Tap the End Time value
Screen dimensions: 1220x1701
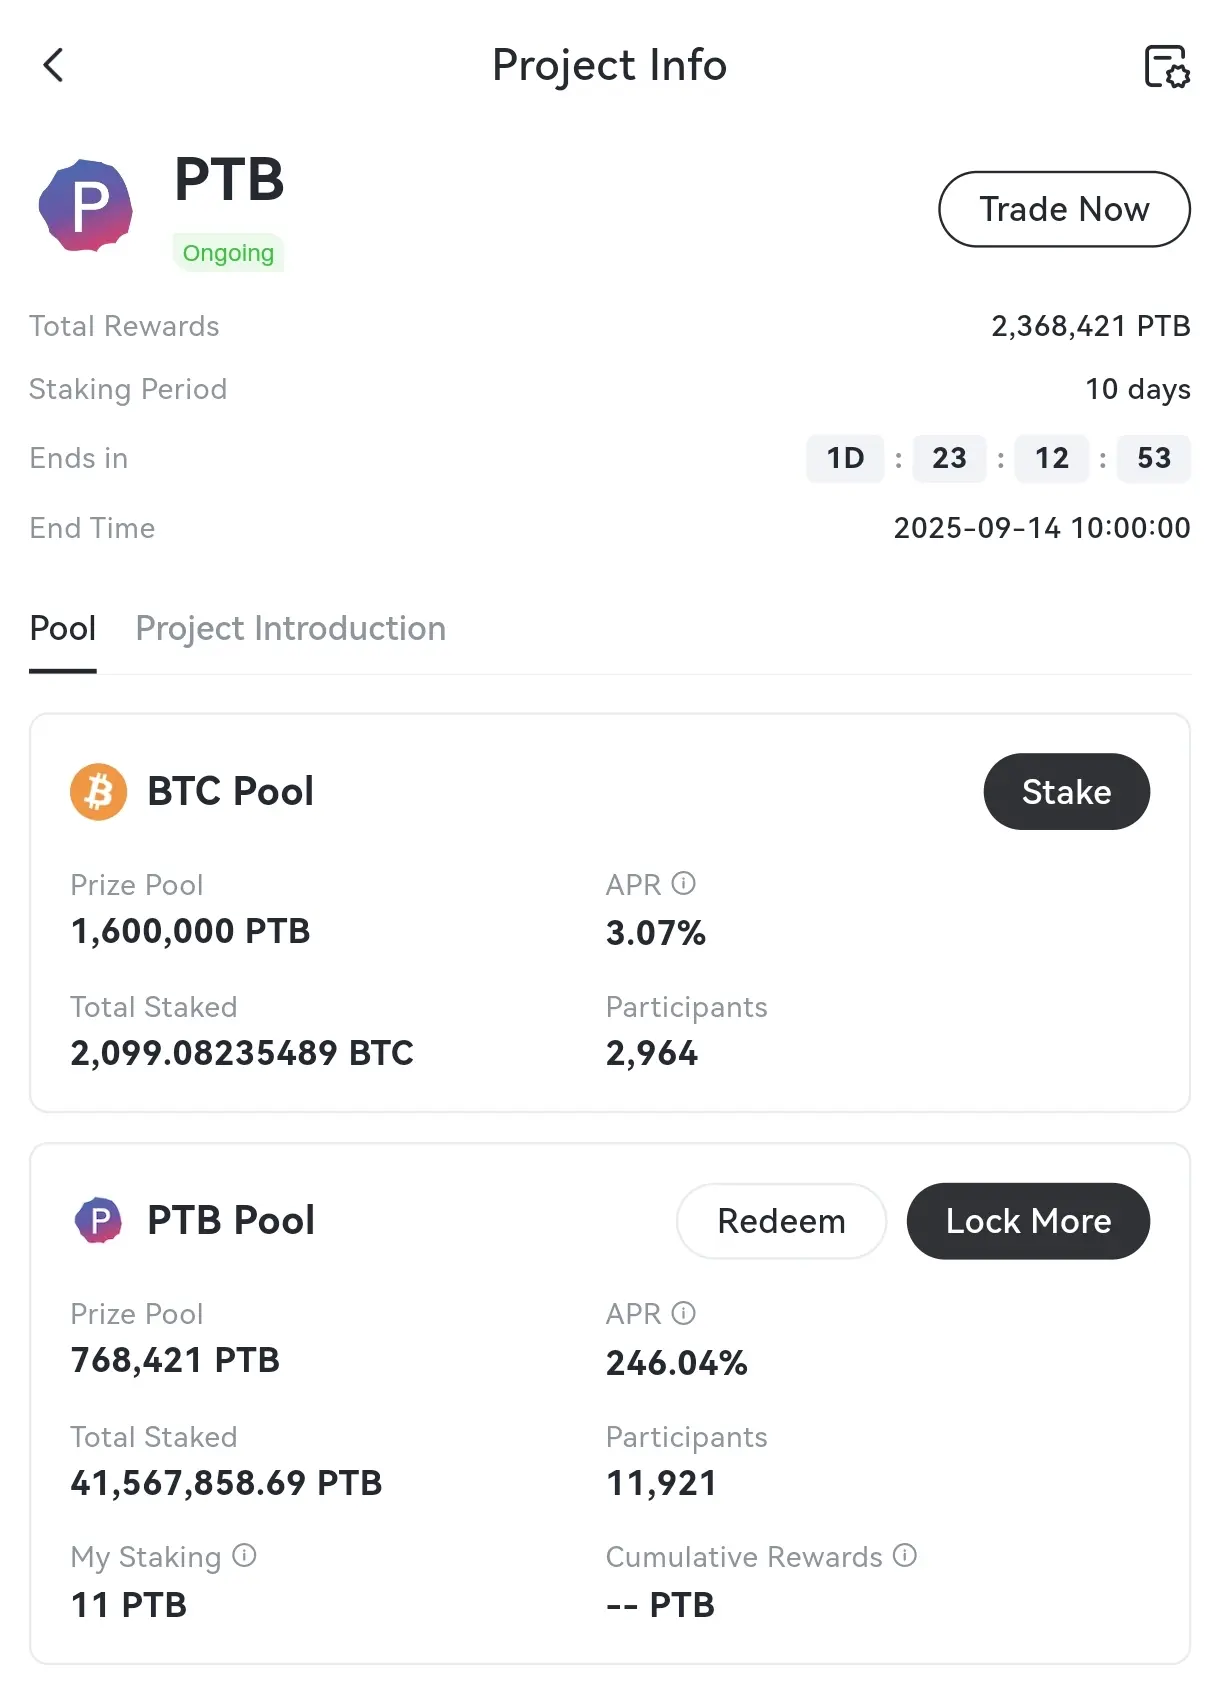[1042, 528]
